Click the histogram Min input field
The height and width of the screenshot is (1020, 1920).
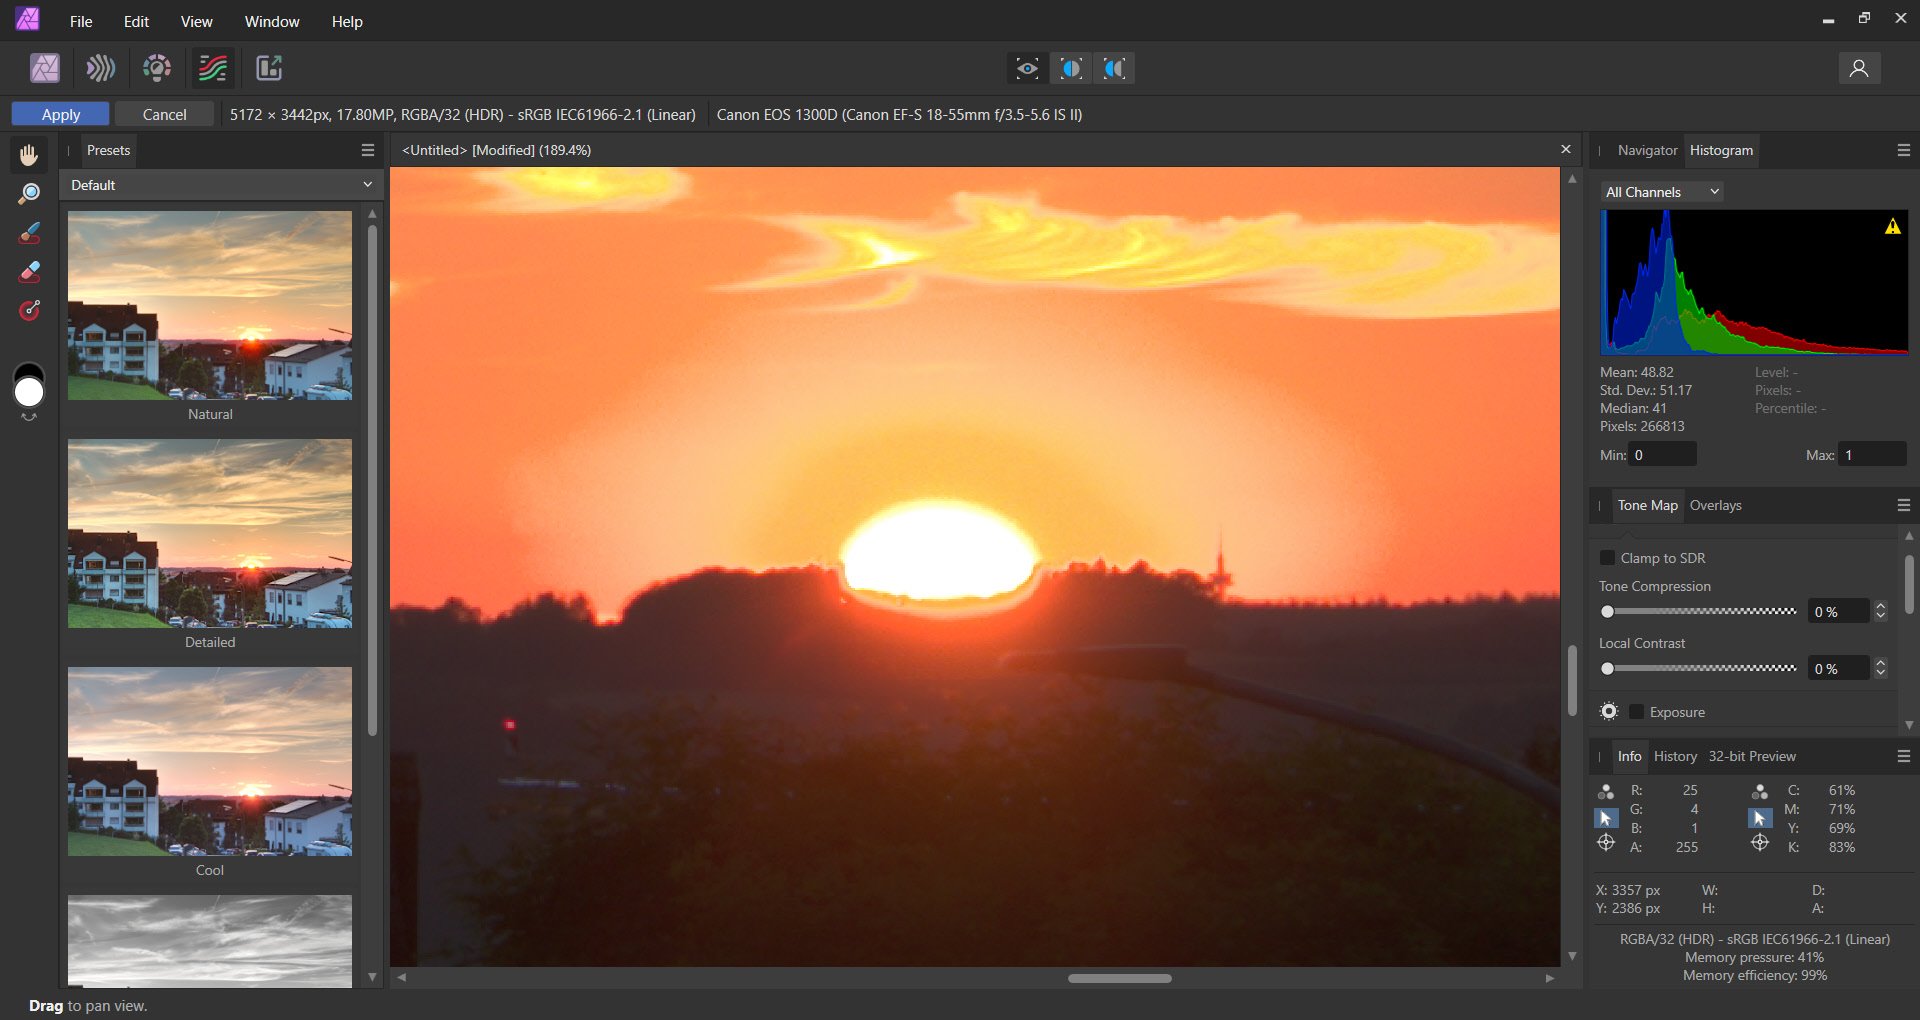(x=1662, y=454)
